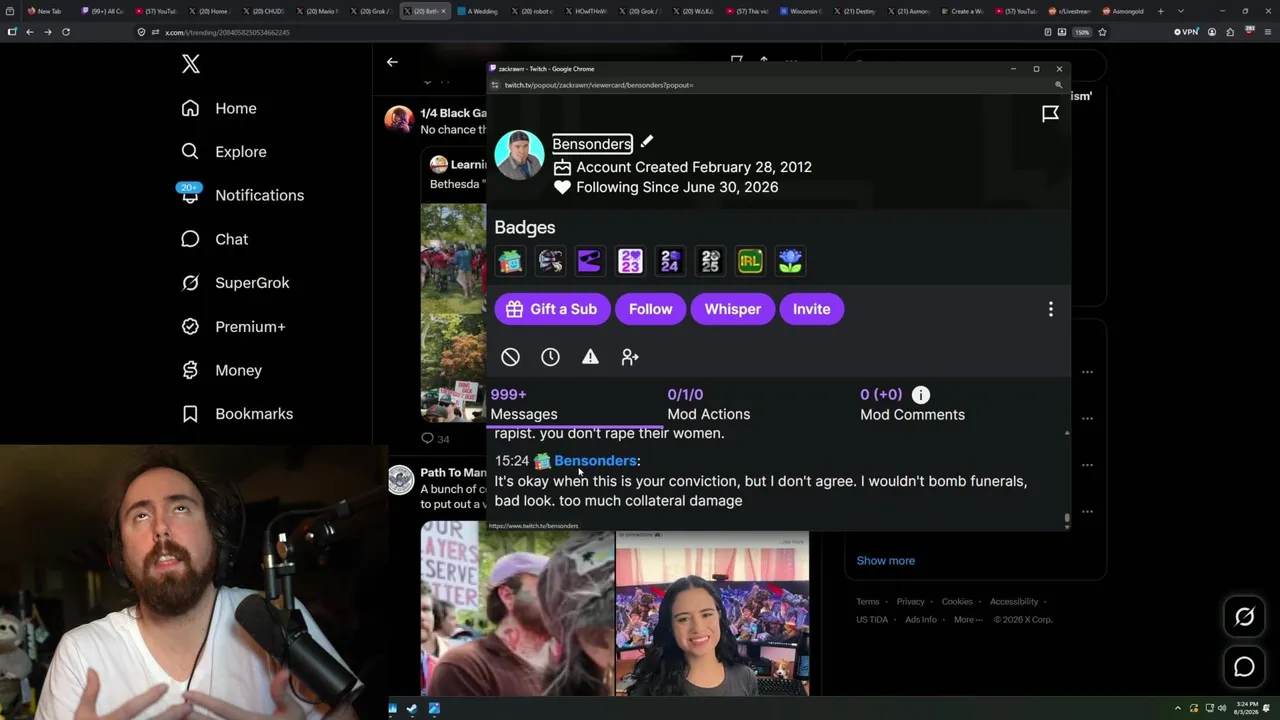Click the zoom magnifier in Twitch popout address bar
The height and width of the screenshot is (720, 1280).
coord(1058,85)
